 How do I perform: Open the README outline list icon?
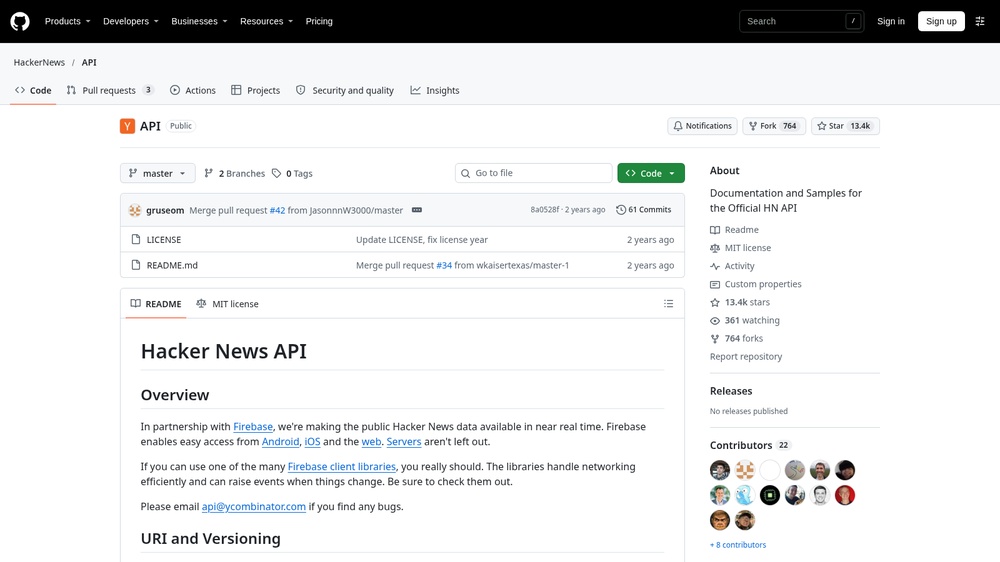pos(668,304)
